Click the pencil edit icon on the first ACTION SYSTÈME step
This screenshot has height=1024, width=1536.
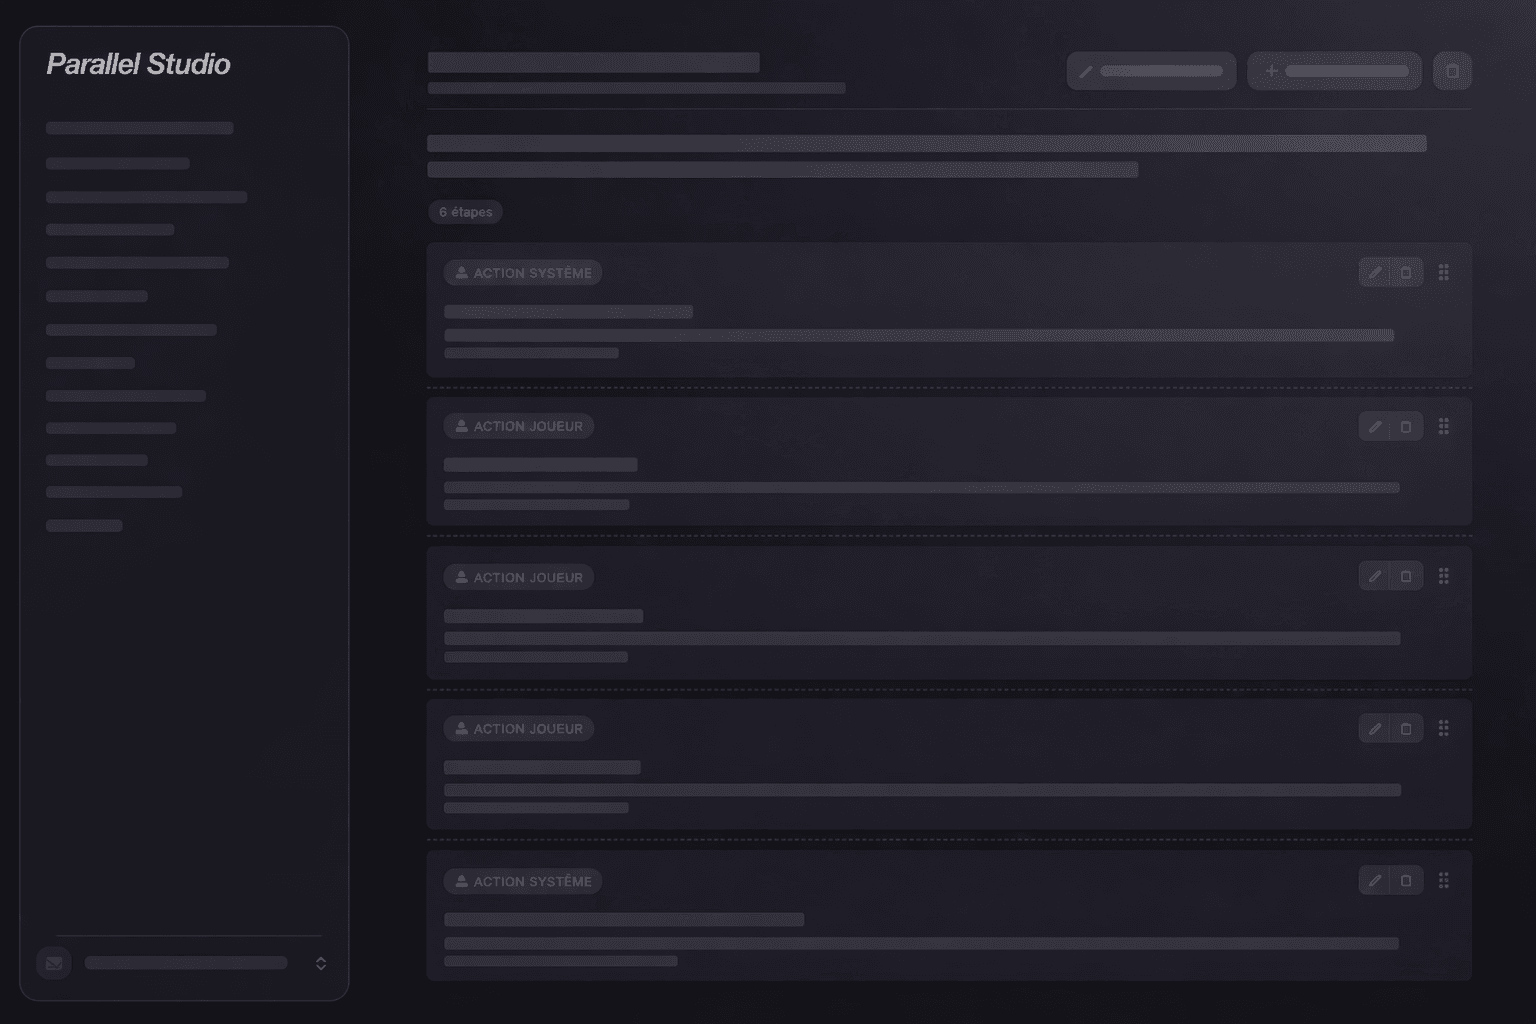(x=1375, y=273)
